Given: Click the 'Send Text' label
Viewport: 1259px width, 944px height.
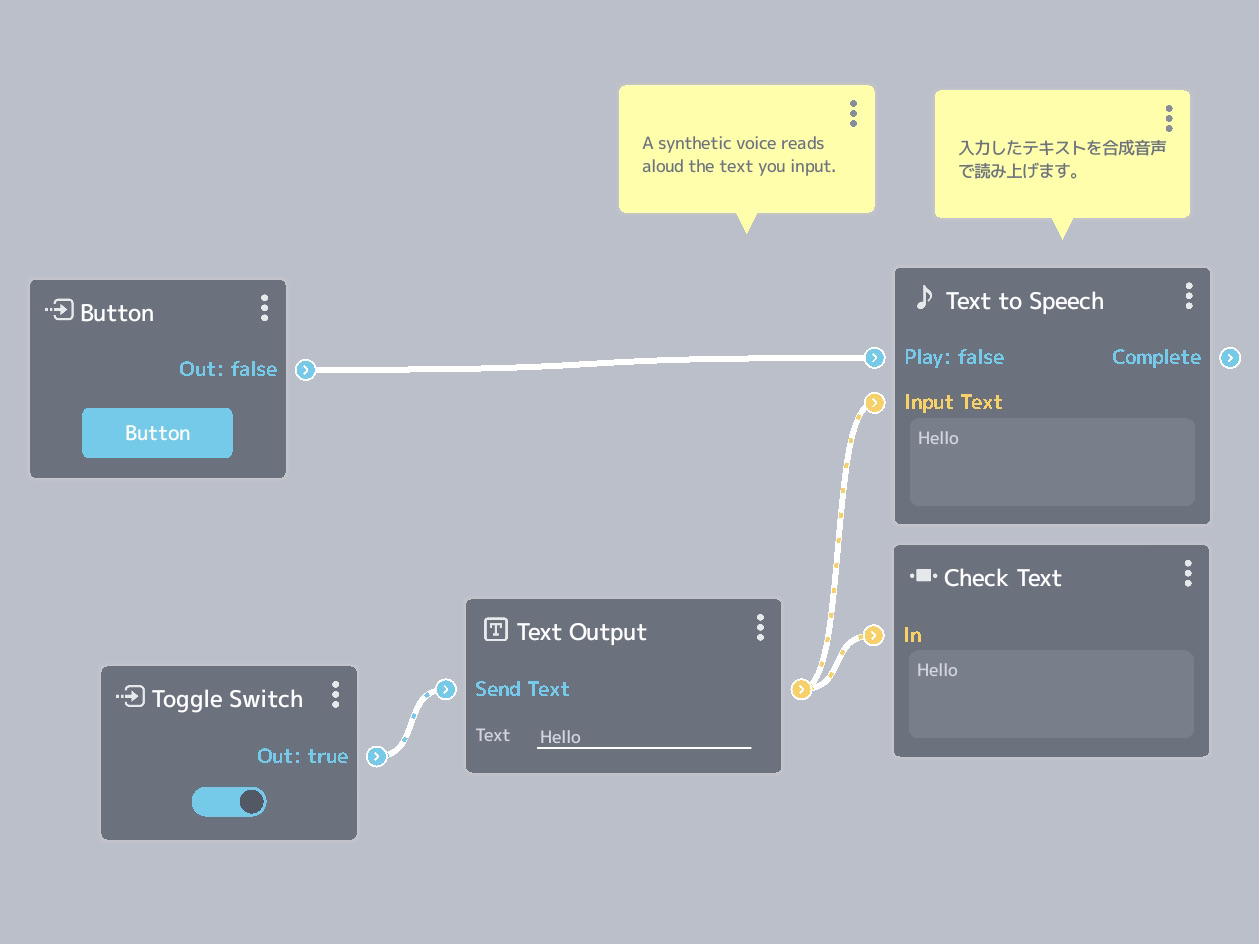Looking at the screenshot, I should tap(522, 689).
